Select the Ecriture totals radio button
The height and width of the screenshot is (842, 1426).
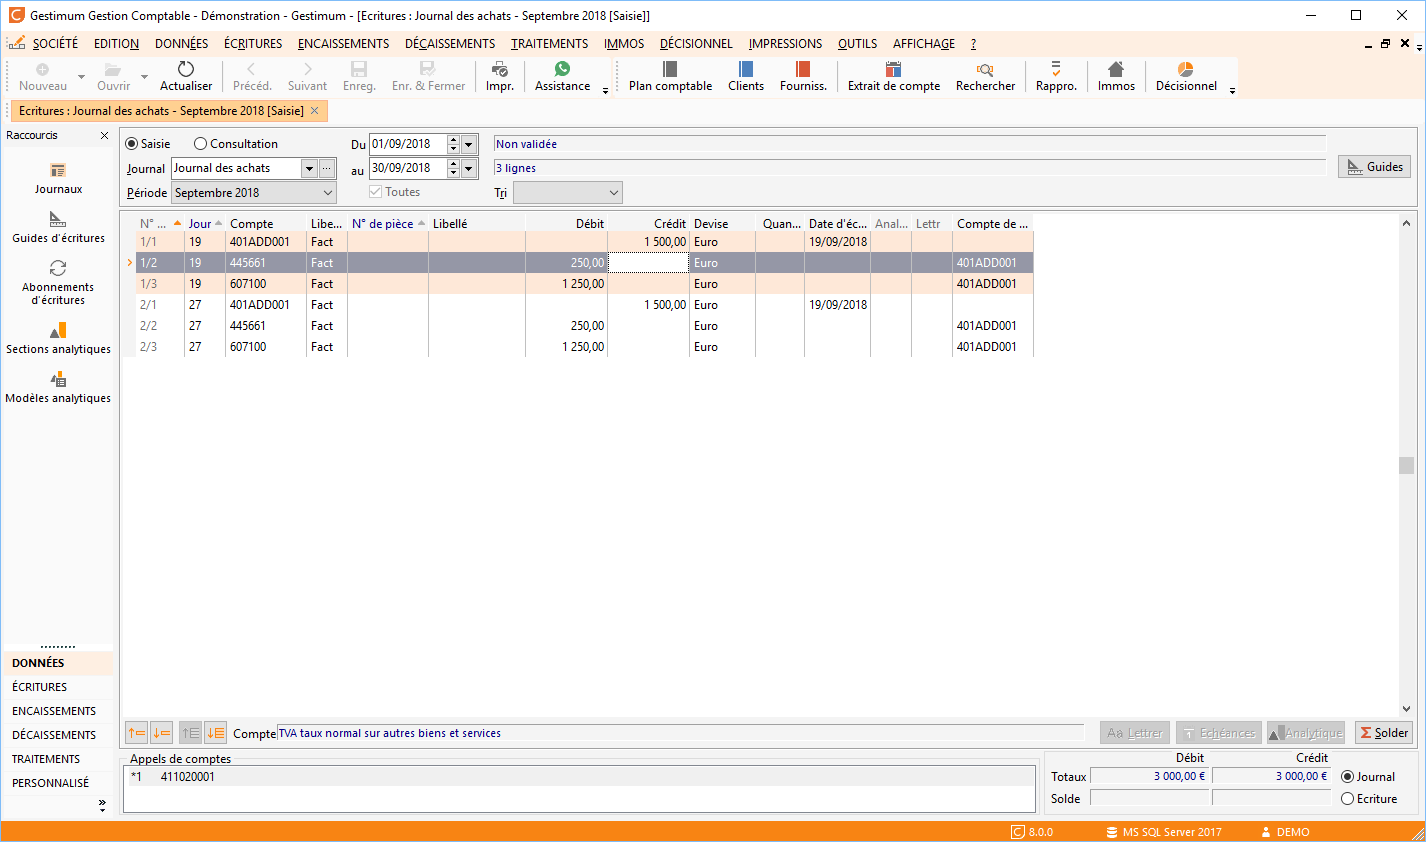pos(1347,799)
